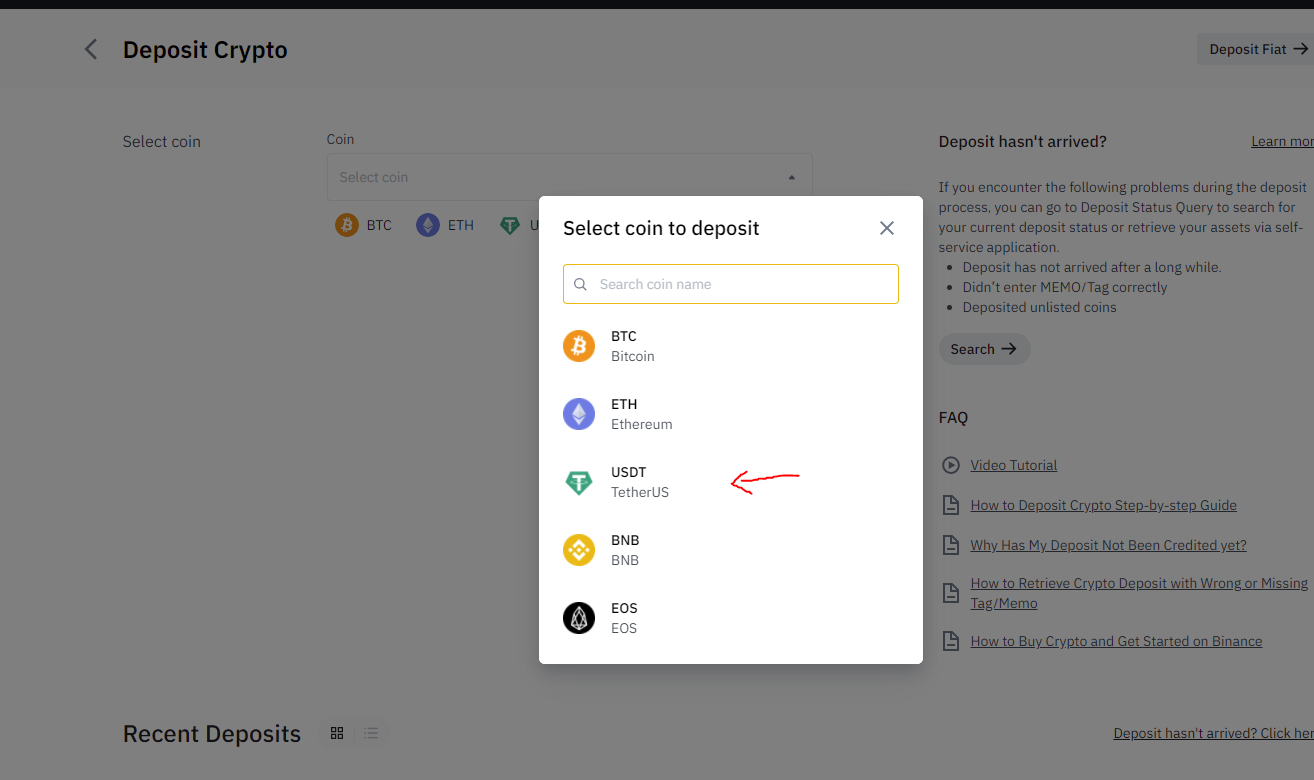The height and width of the screenshot is (780, 1314).
Task: Click the Search coin name field
Action: tap(730, 284)
